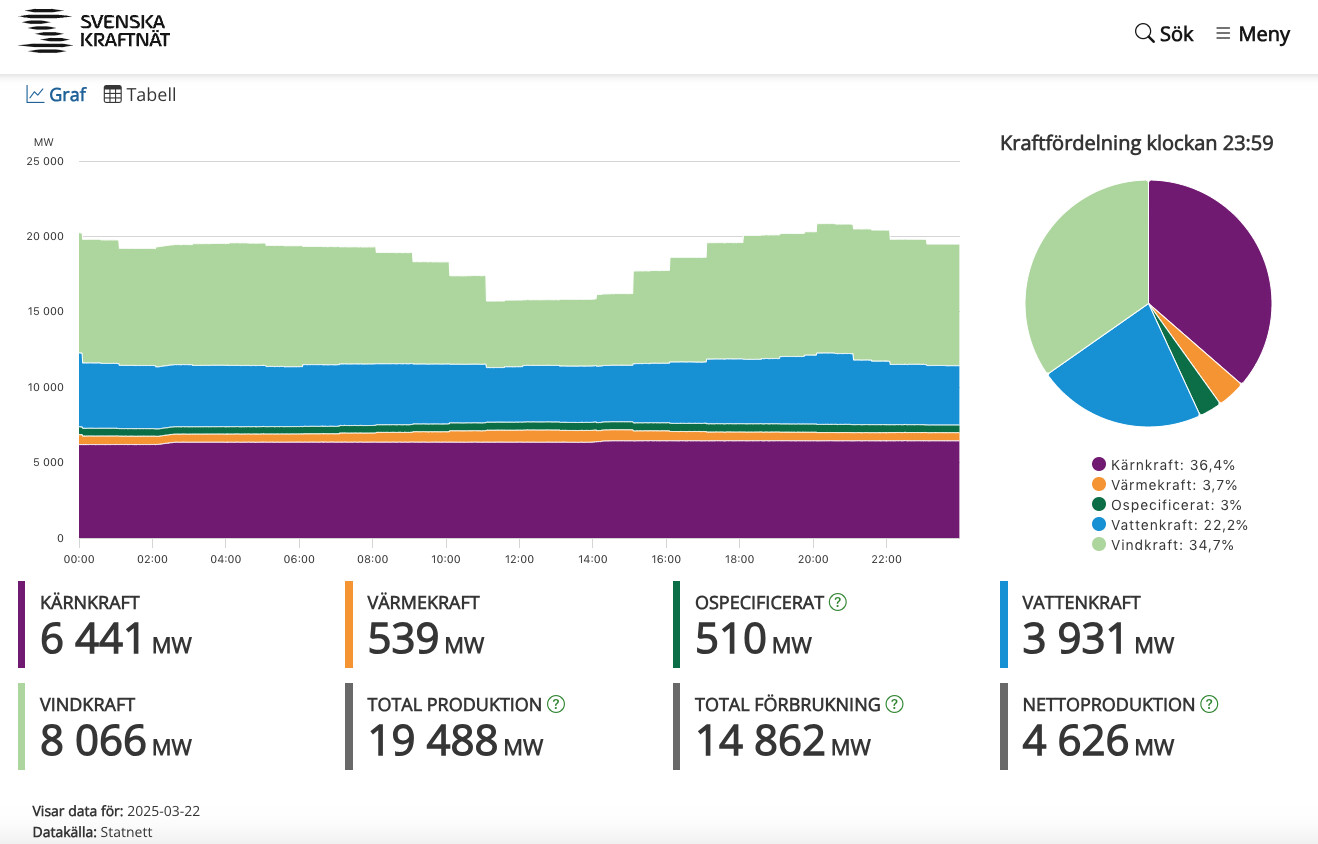This screenshot has height=844, width=1318.
Task: Toggle Kärnkraft in the pie legend
Action: (1163, 465)
